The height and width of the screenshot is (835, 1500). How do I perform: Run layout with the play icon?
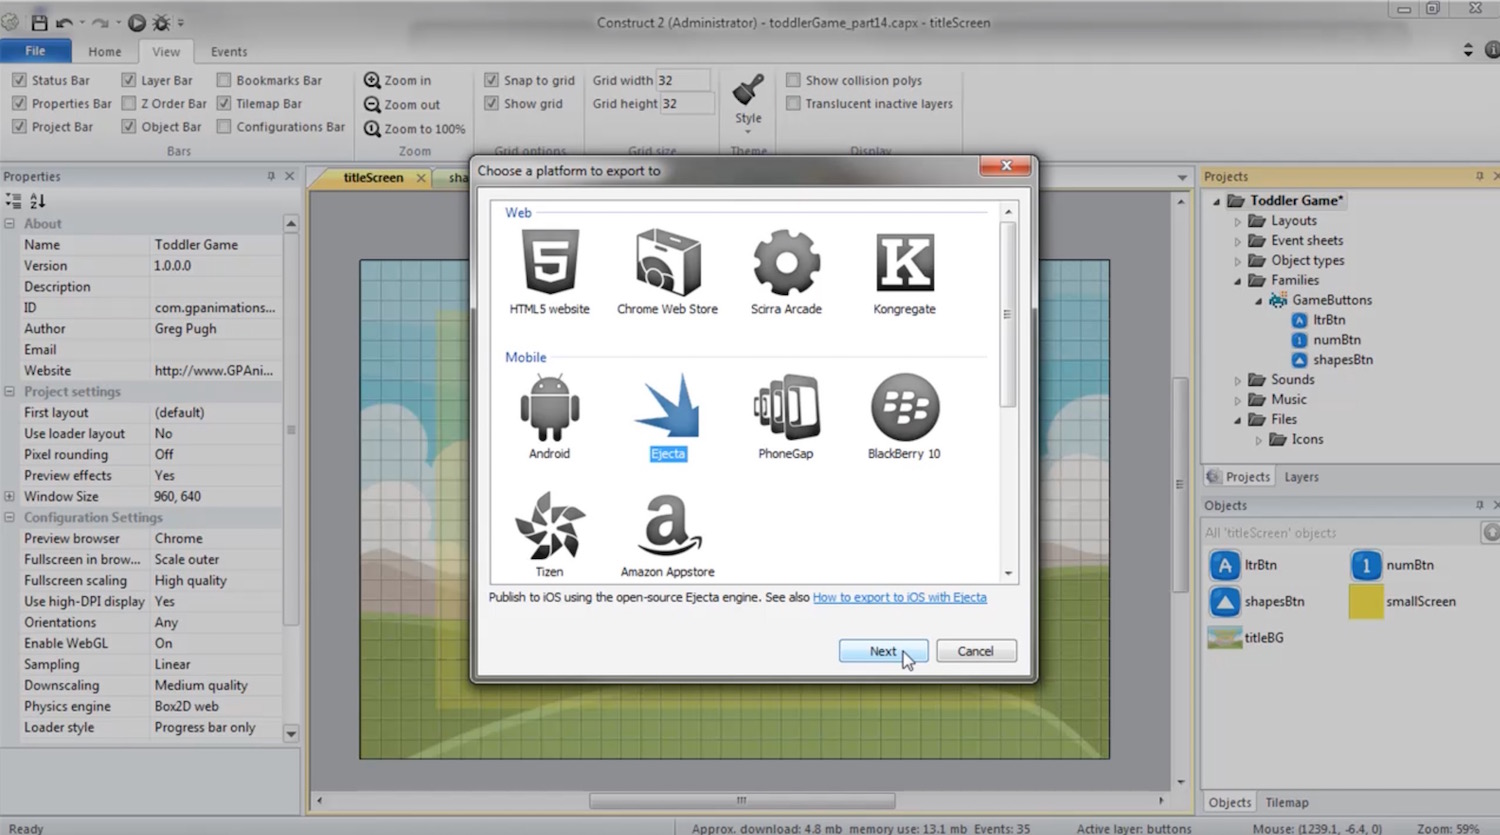tap(137, 22)
